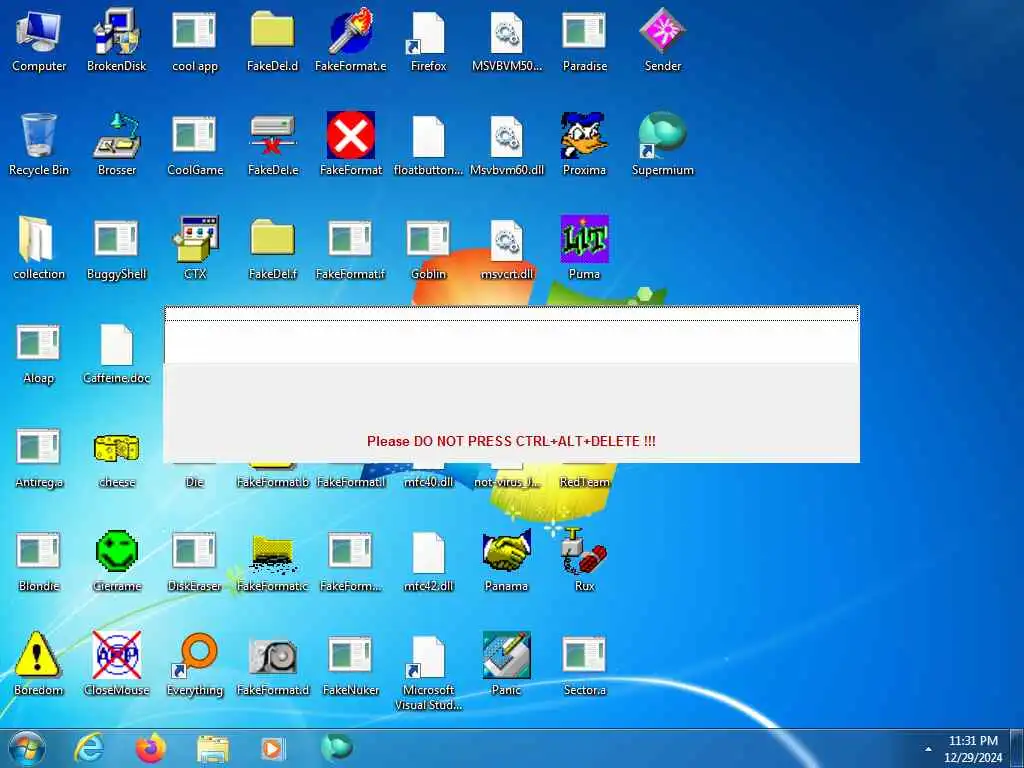
Task: Select the Proxima duck icon
Action: point(584,135)
